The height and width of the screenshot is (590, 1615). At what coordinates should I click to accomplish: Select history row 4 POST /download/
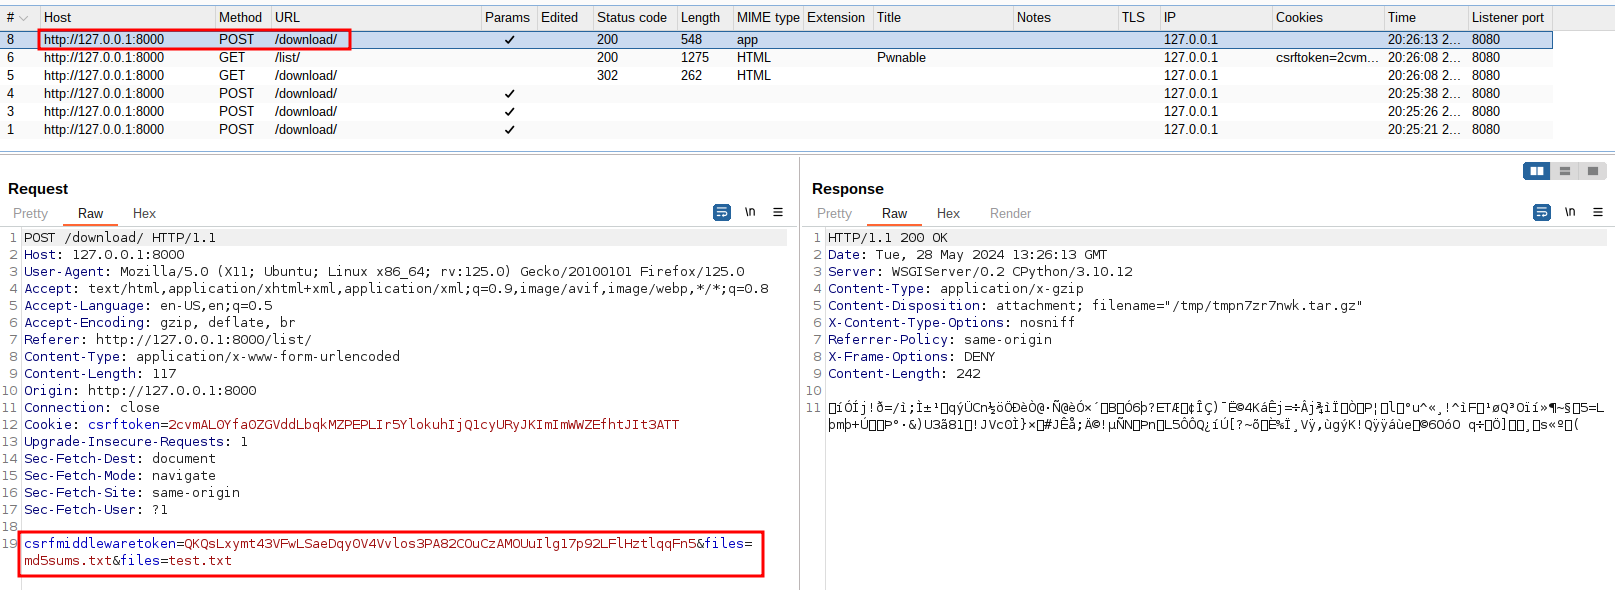tap(776, 94)
